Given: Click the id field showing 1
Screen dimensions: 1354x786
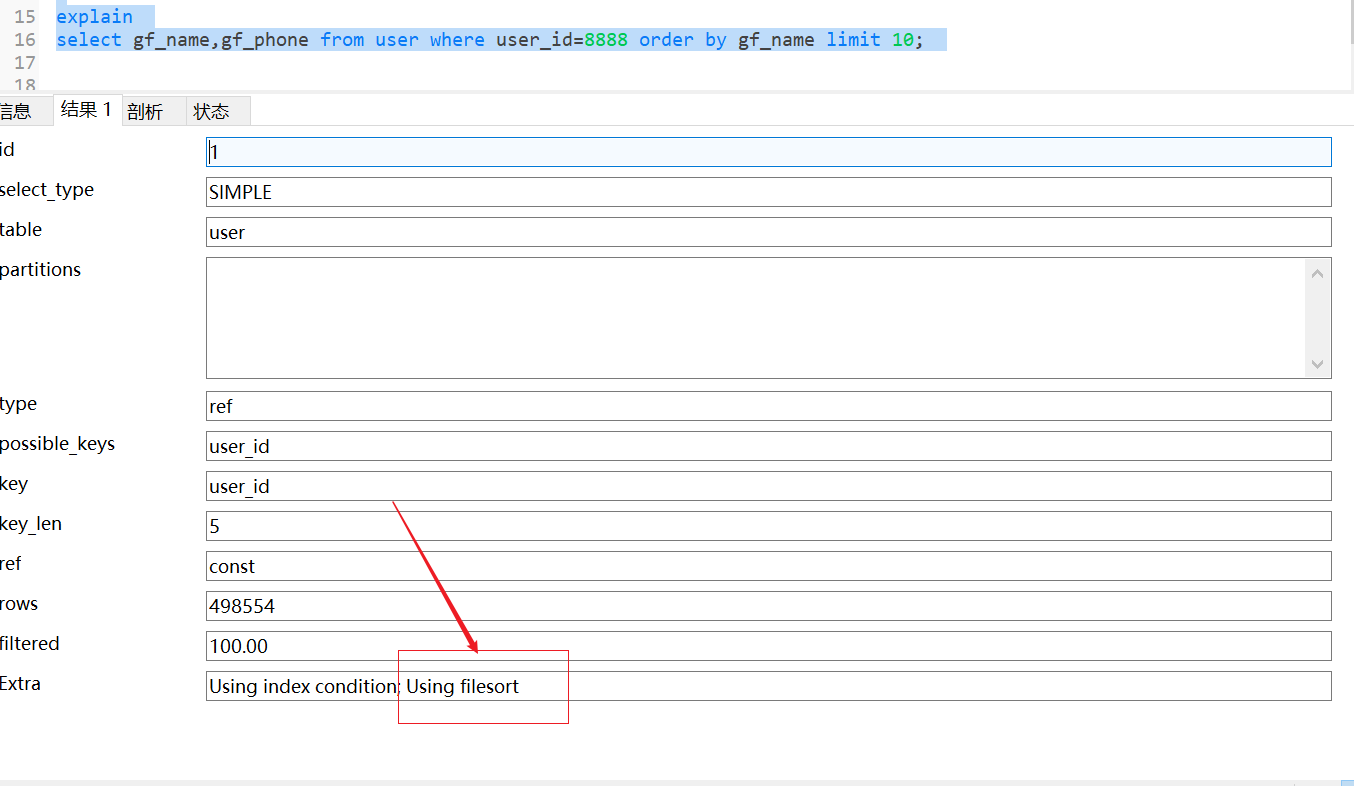Looking at the screenshot, I should pos(700,151).
